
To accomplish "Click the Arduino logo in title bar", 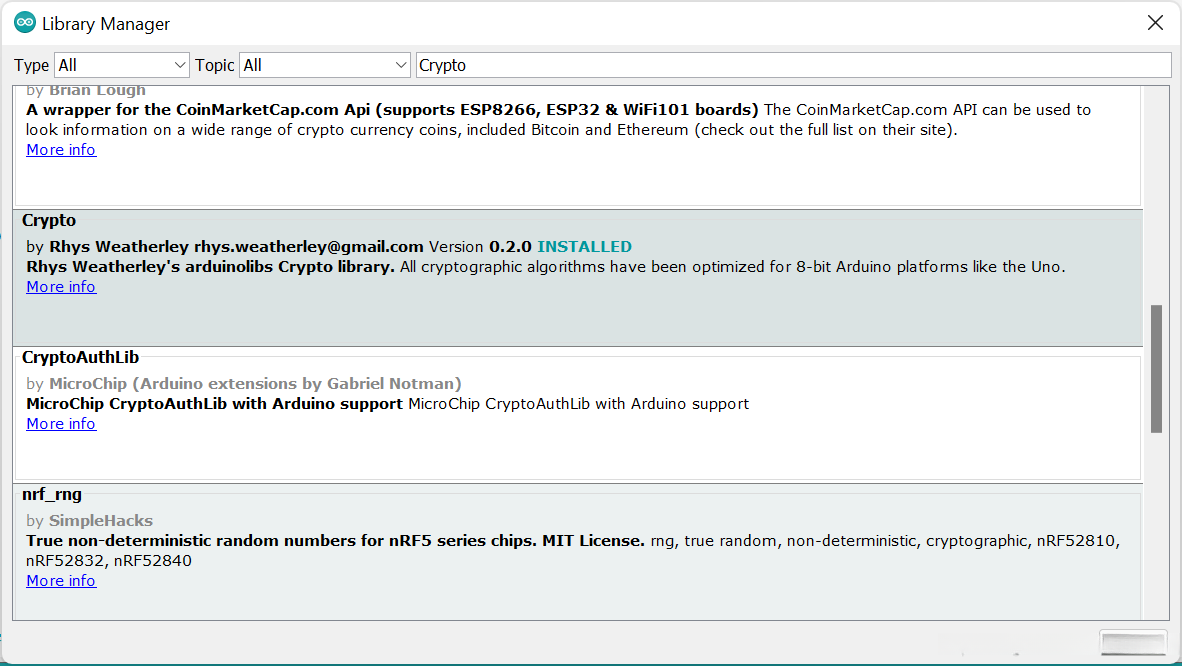I will (x=25, y=23).
